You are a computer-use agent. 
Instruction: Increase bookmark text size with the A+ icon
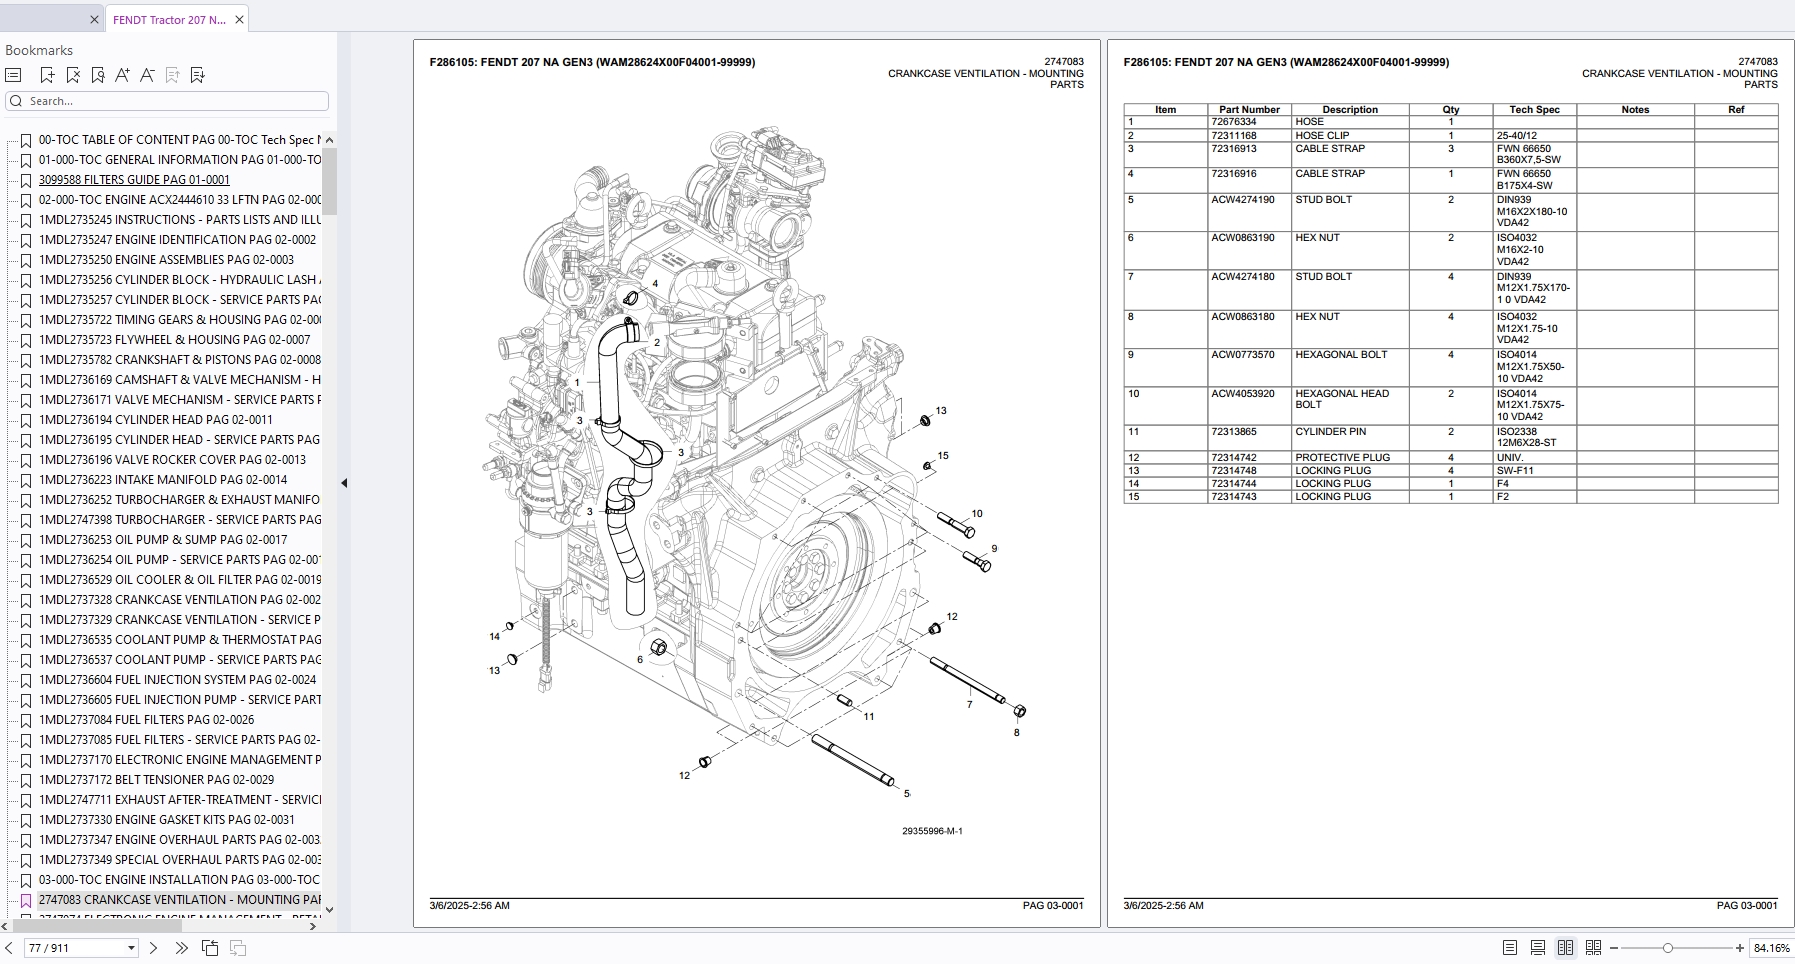pyautogui.click(x=122, y=75)
